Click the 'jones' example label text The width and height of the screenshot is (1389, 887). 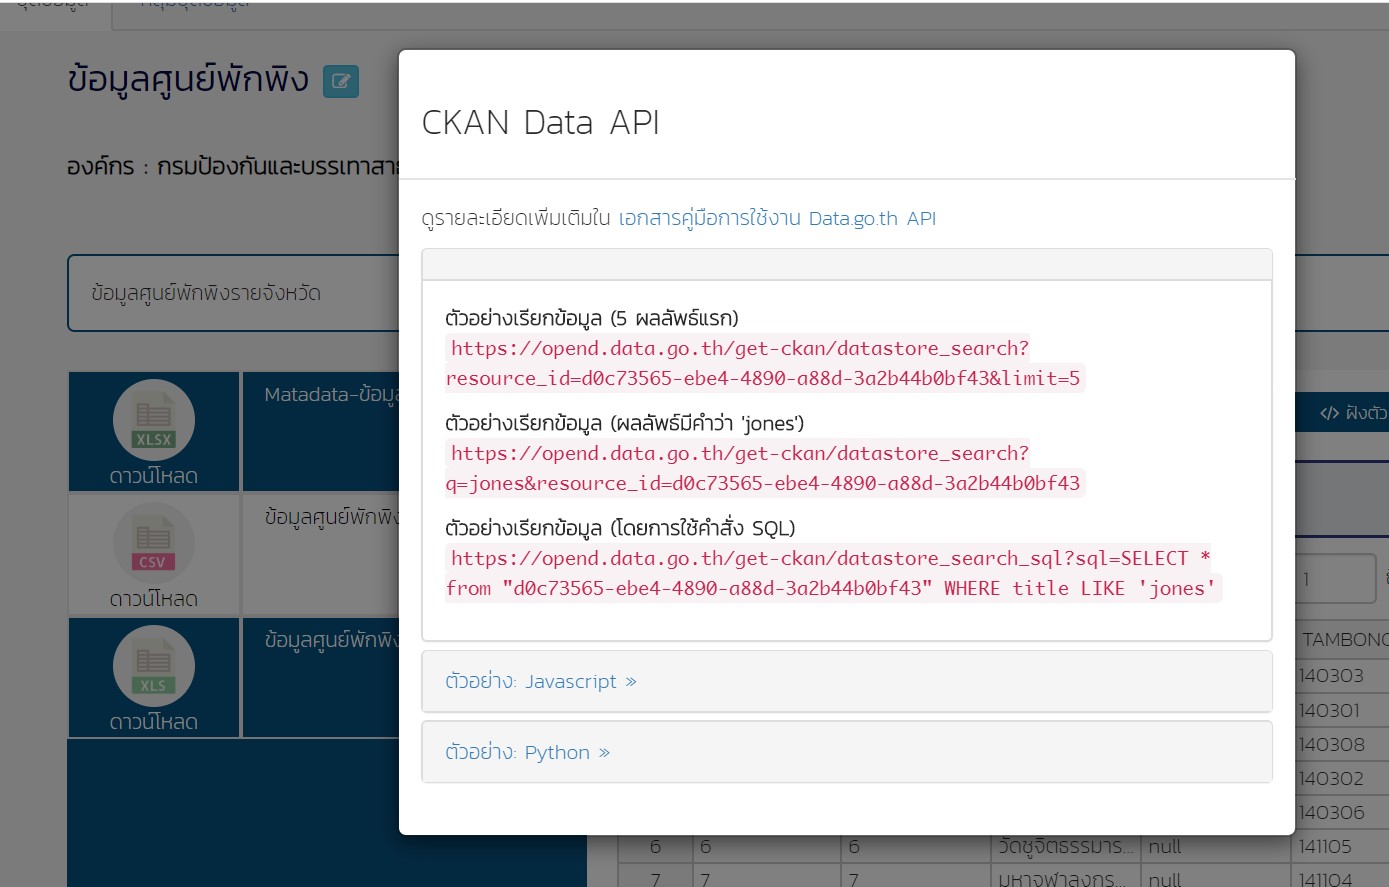625,423
